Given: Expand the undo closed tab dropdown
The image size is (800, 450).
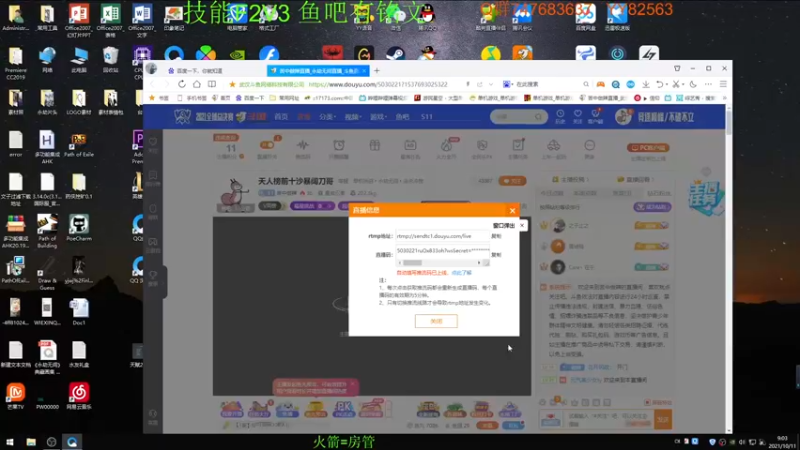Looking at the screenshot, I should coord(666,84).
